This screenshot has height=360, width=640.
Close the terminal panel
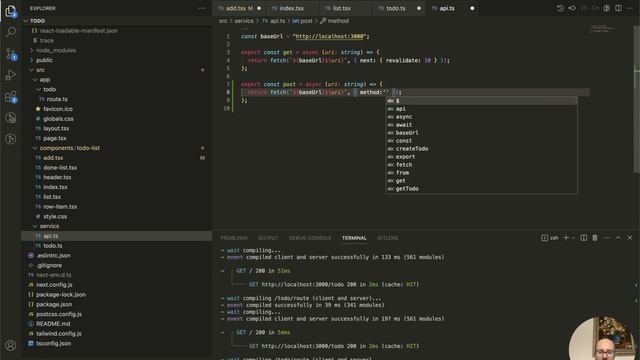(x=629, y=238)
